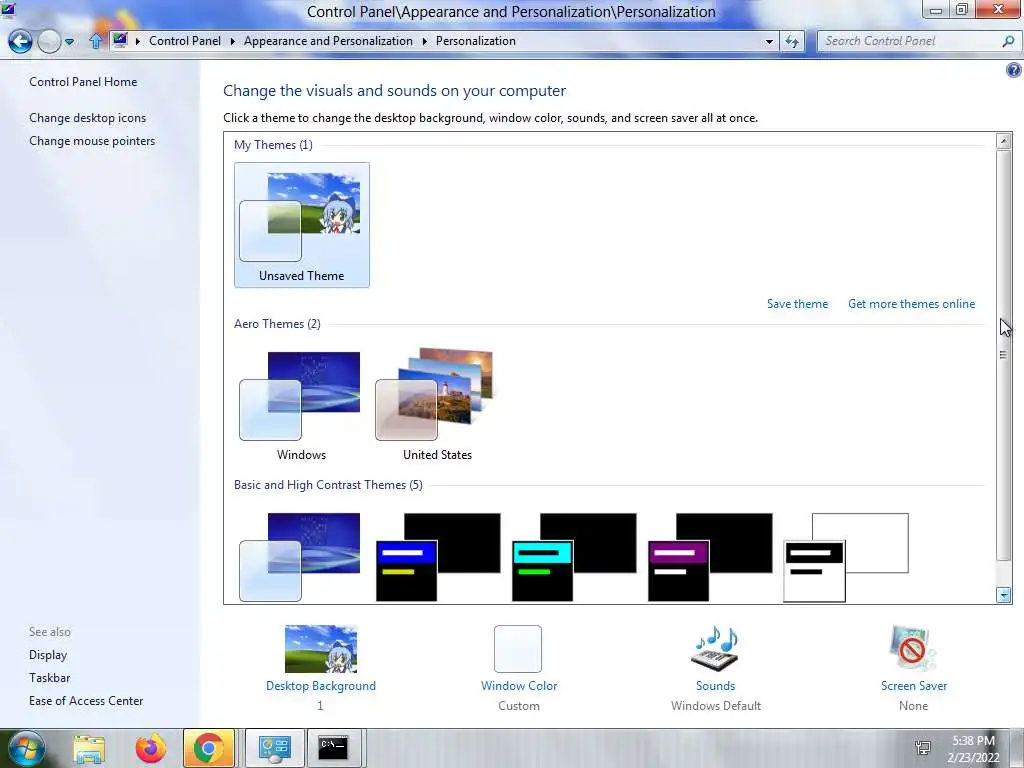Select high contrast theme with cyan title bar
Screen dimensions: 1024x768
click(x=574, y=556)
